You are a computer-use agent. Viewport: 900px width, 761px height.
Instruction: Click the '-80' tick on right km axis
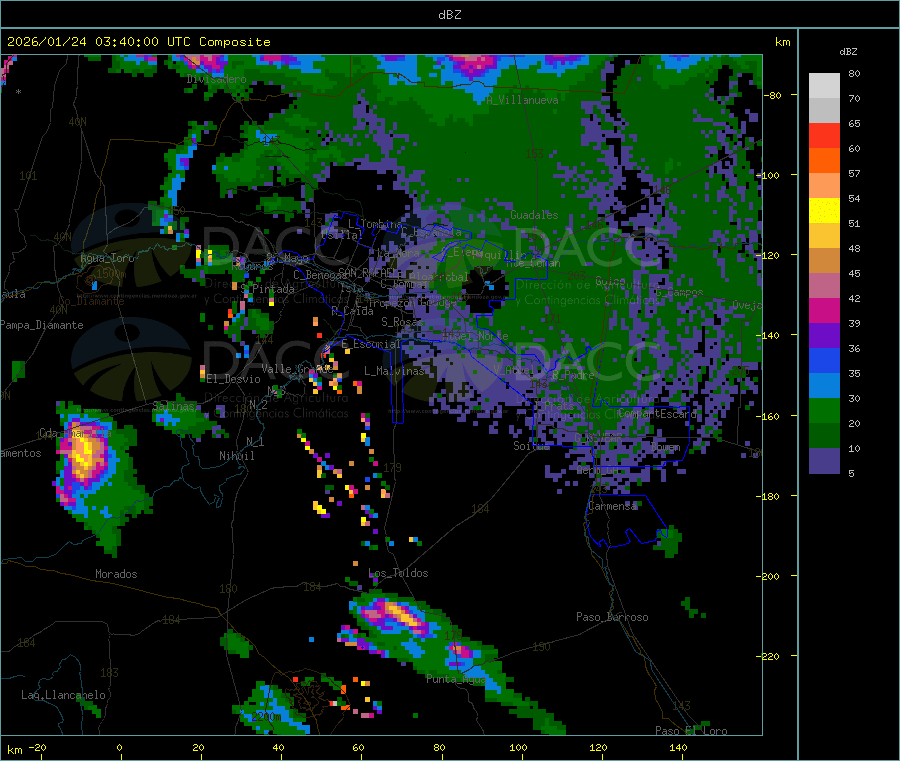[x=773, y=95]
